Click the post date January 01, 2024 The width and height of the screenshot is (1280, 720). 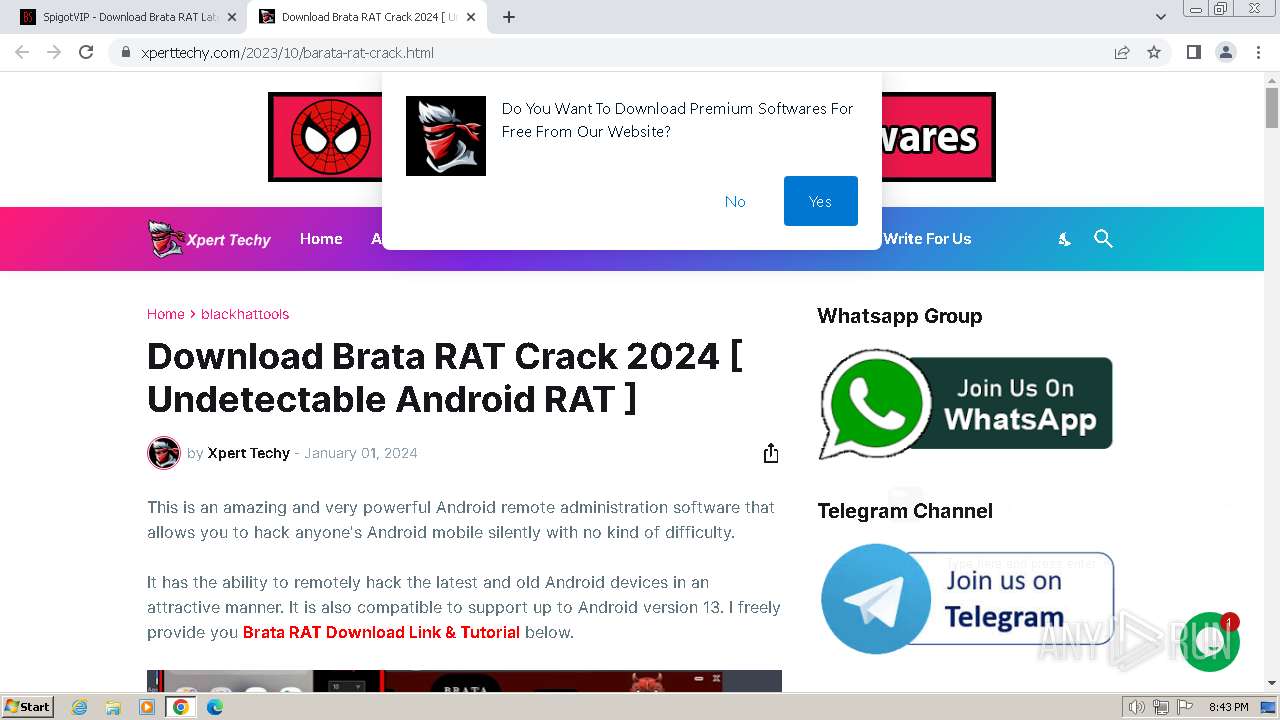(361, 453)
